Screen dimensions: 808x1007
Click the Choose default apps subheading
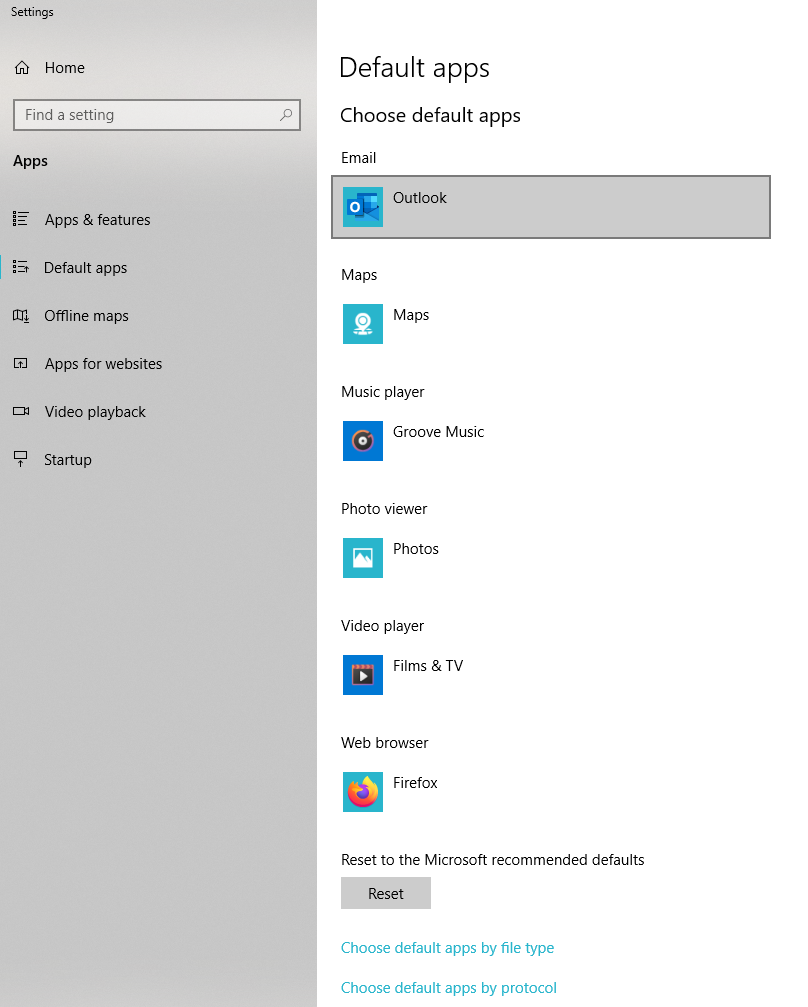click(x=430, y=116)
